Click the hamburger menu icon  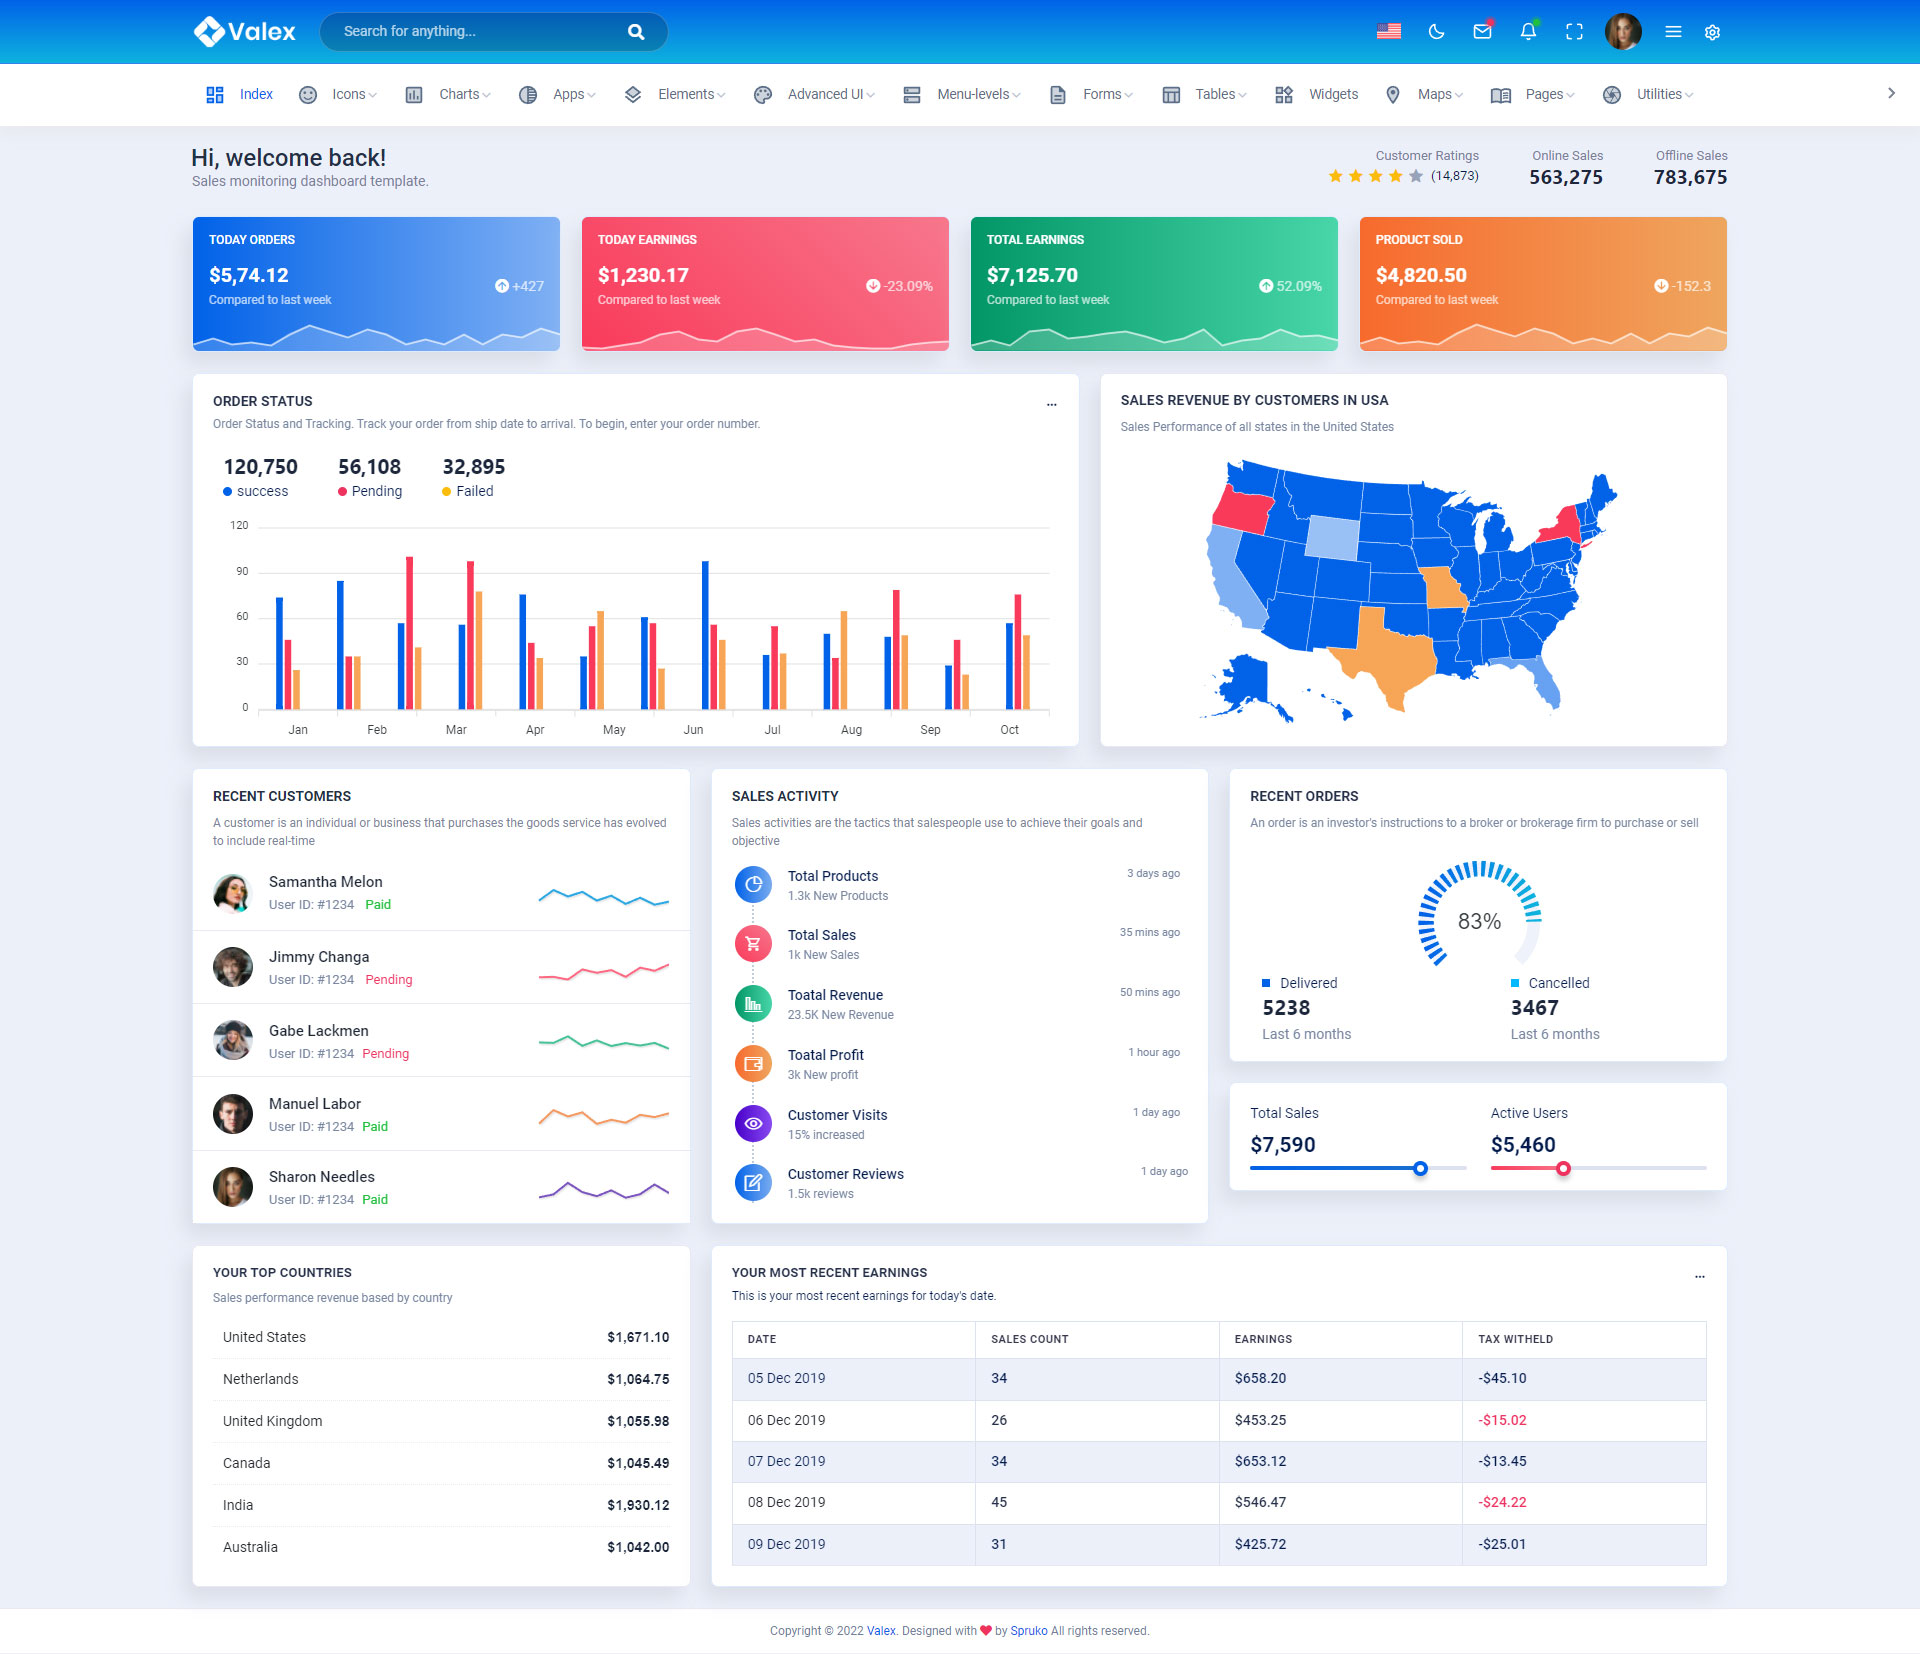coord(1673,32)
